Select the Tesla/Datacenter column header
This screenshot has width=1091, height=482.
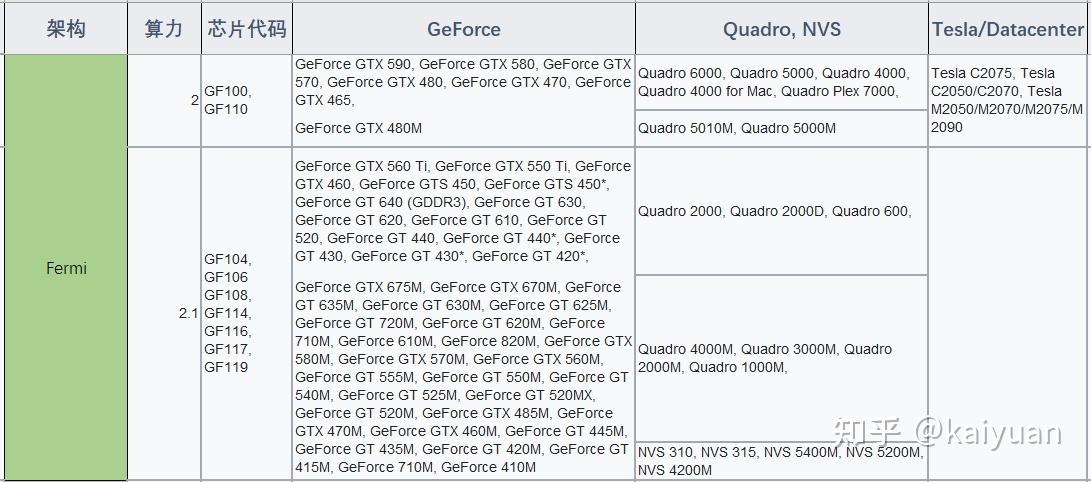(x=1007, y=30)
